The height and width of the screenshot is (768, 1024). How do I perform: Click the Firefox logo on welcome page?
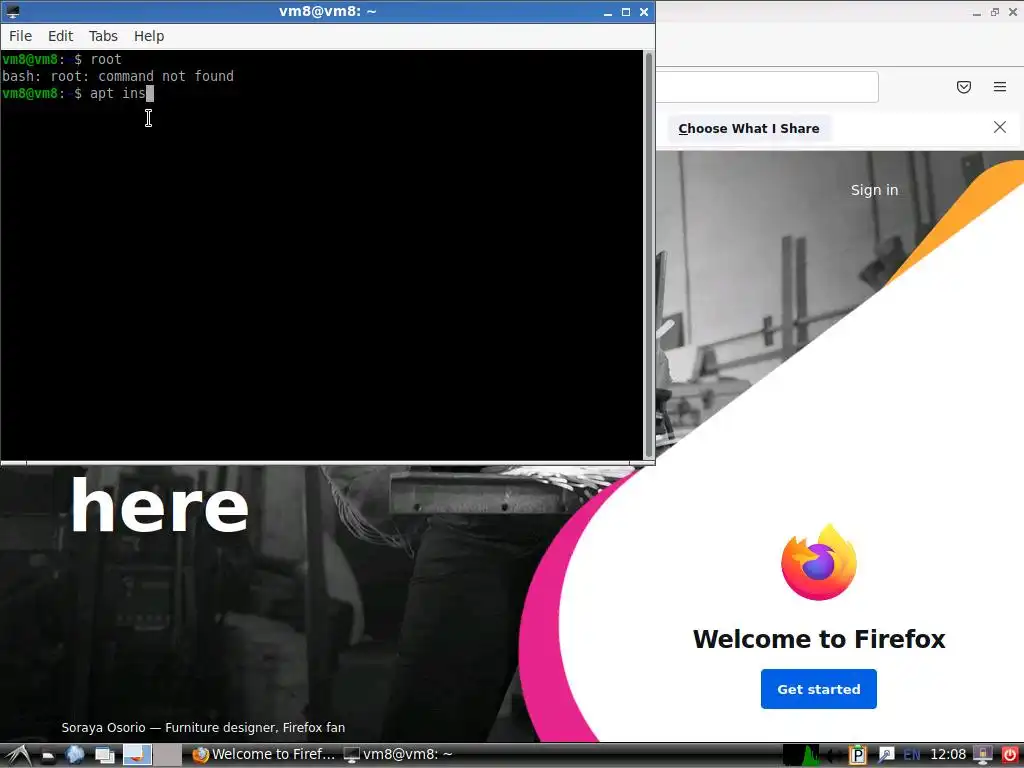point(819,562)
